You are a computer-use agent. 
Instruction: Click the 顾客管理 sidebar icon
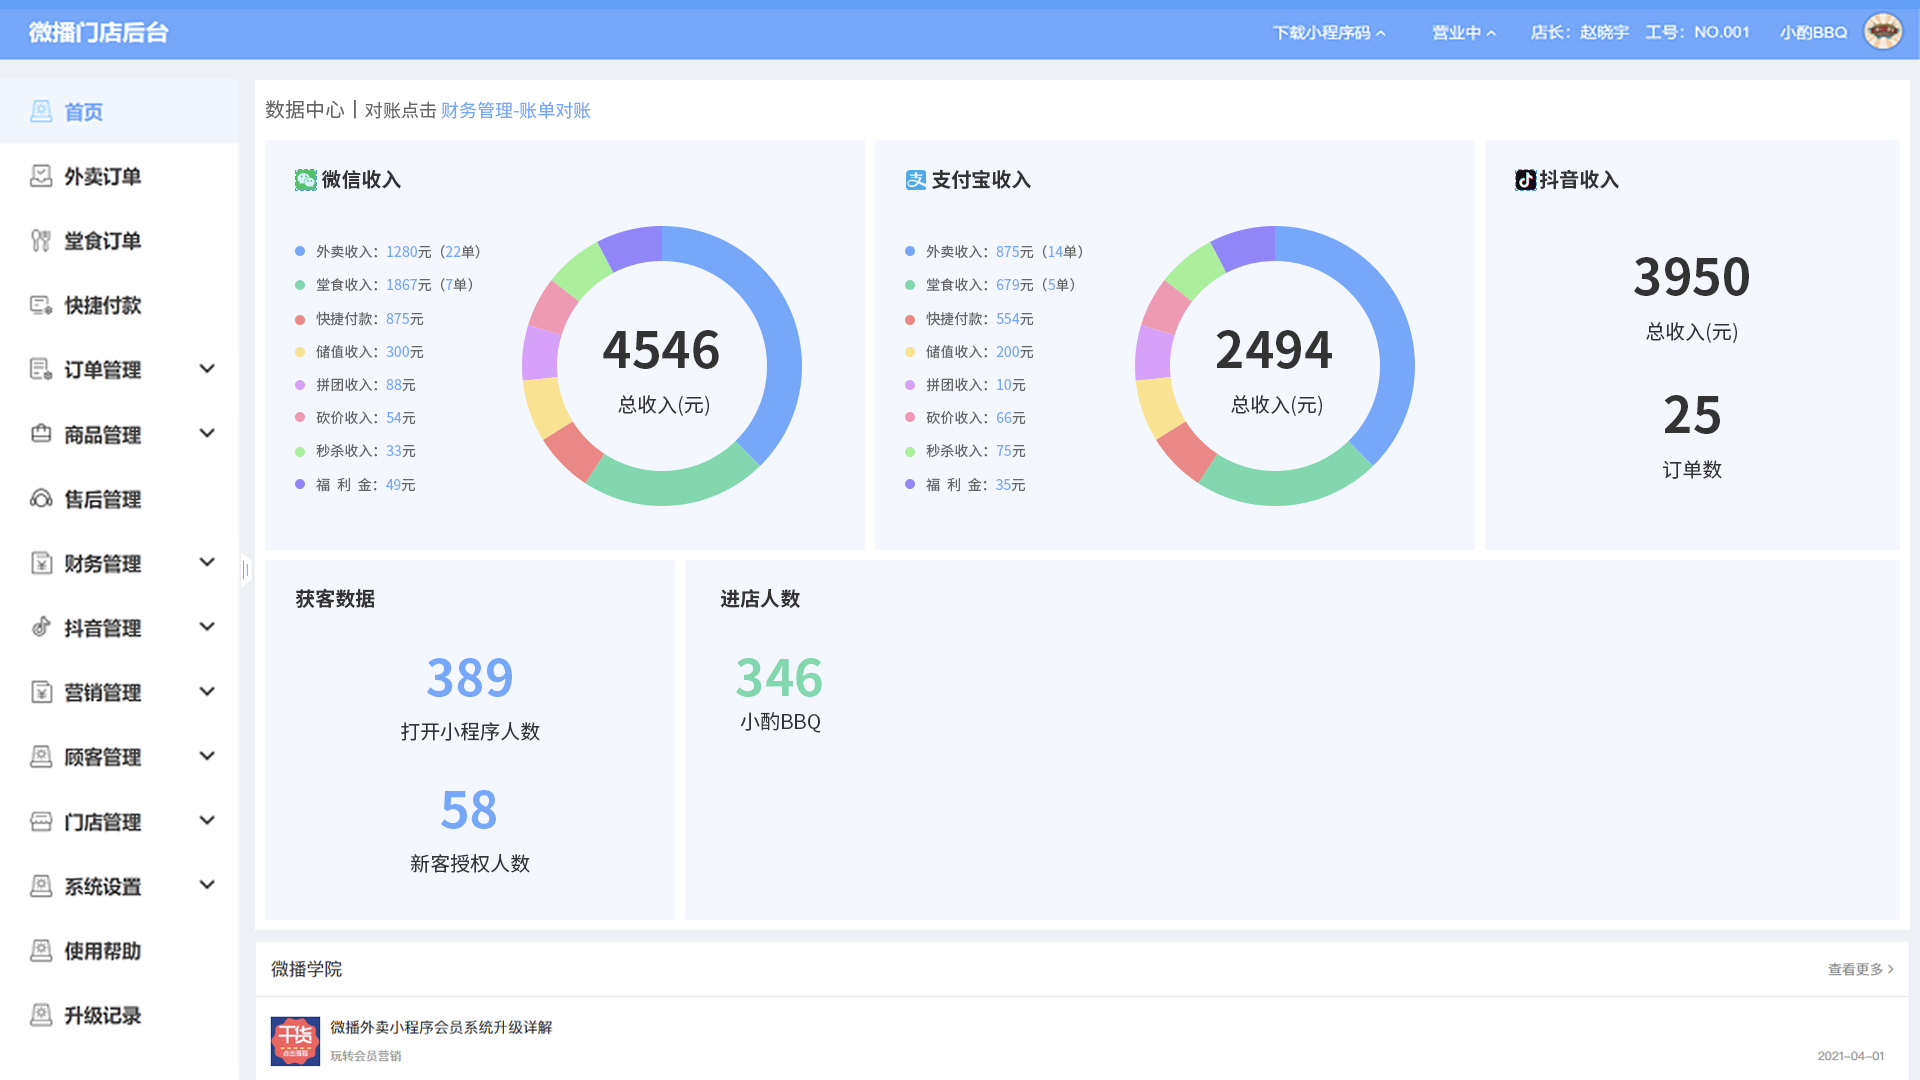coord(41,756)
